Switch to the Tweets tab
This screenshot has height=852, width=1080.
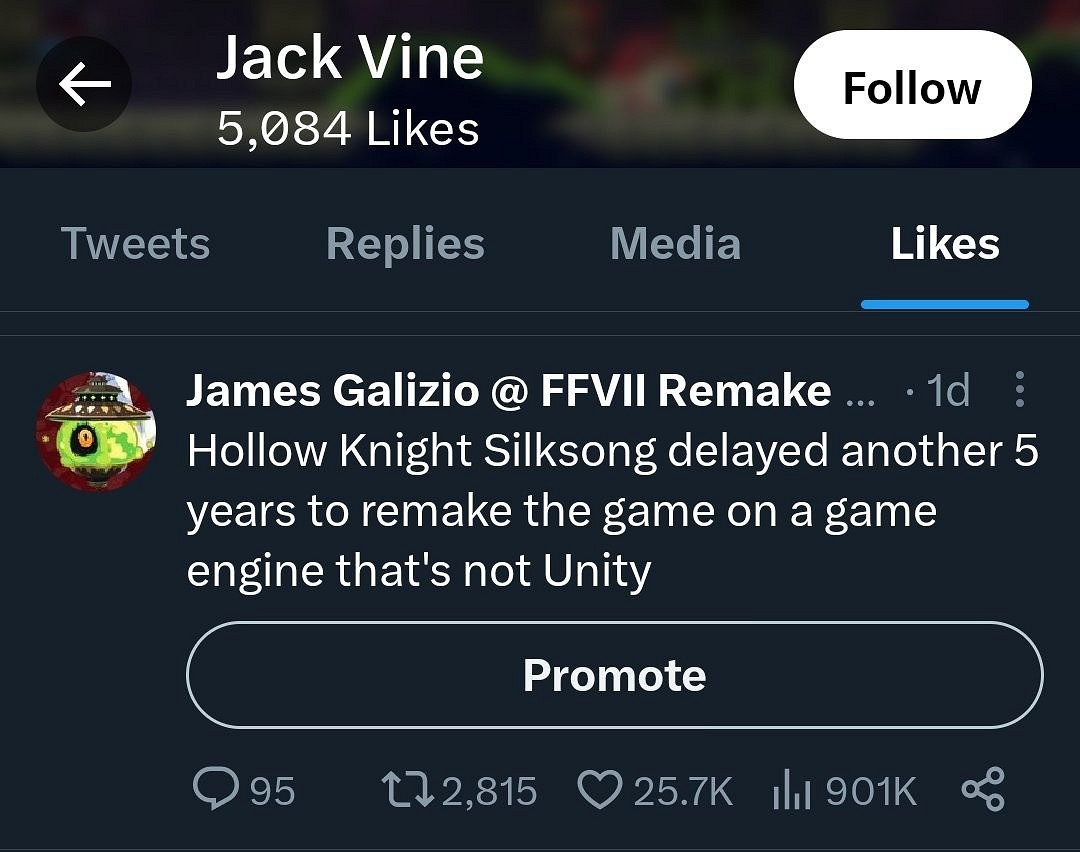pyautogui.click(x=135, y=244)
